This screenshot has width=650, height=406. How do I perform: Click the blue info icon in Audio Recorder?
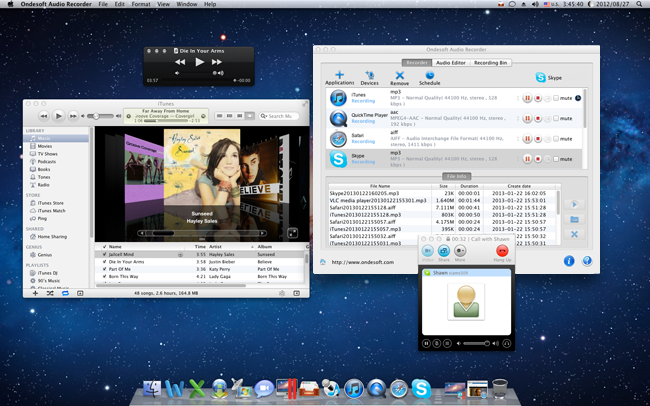(569, 261)
